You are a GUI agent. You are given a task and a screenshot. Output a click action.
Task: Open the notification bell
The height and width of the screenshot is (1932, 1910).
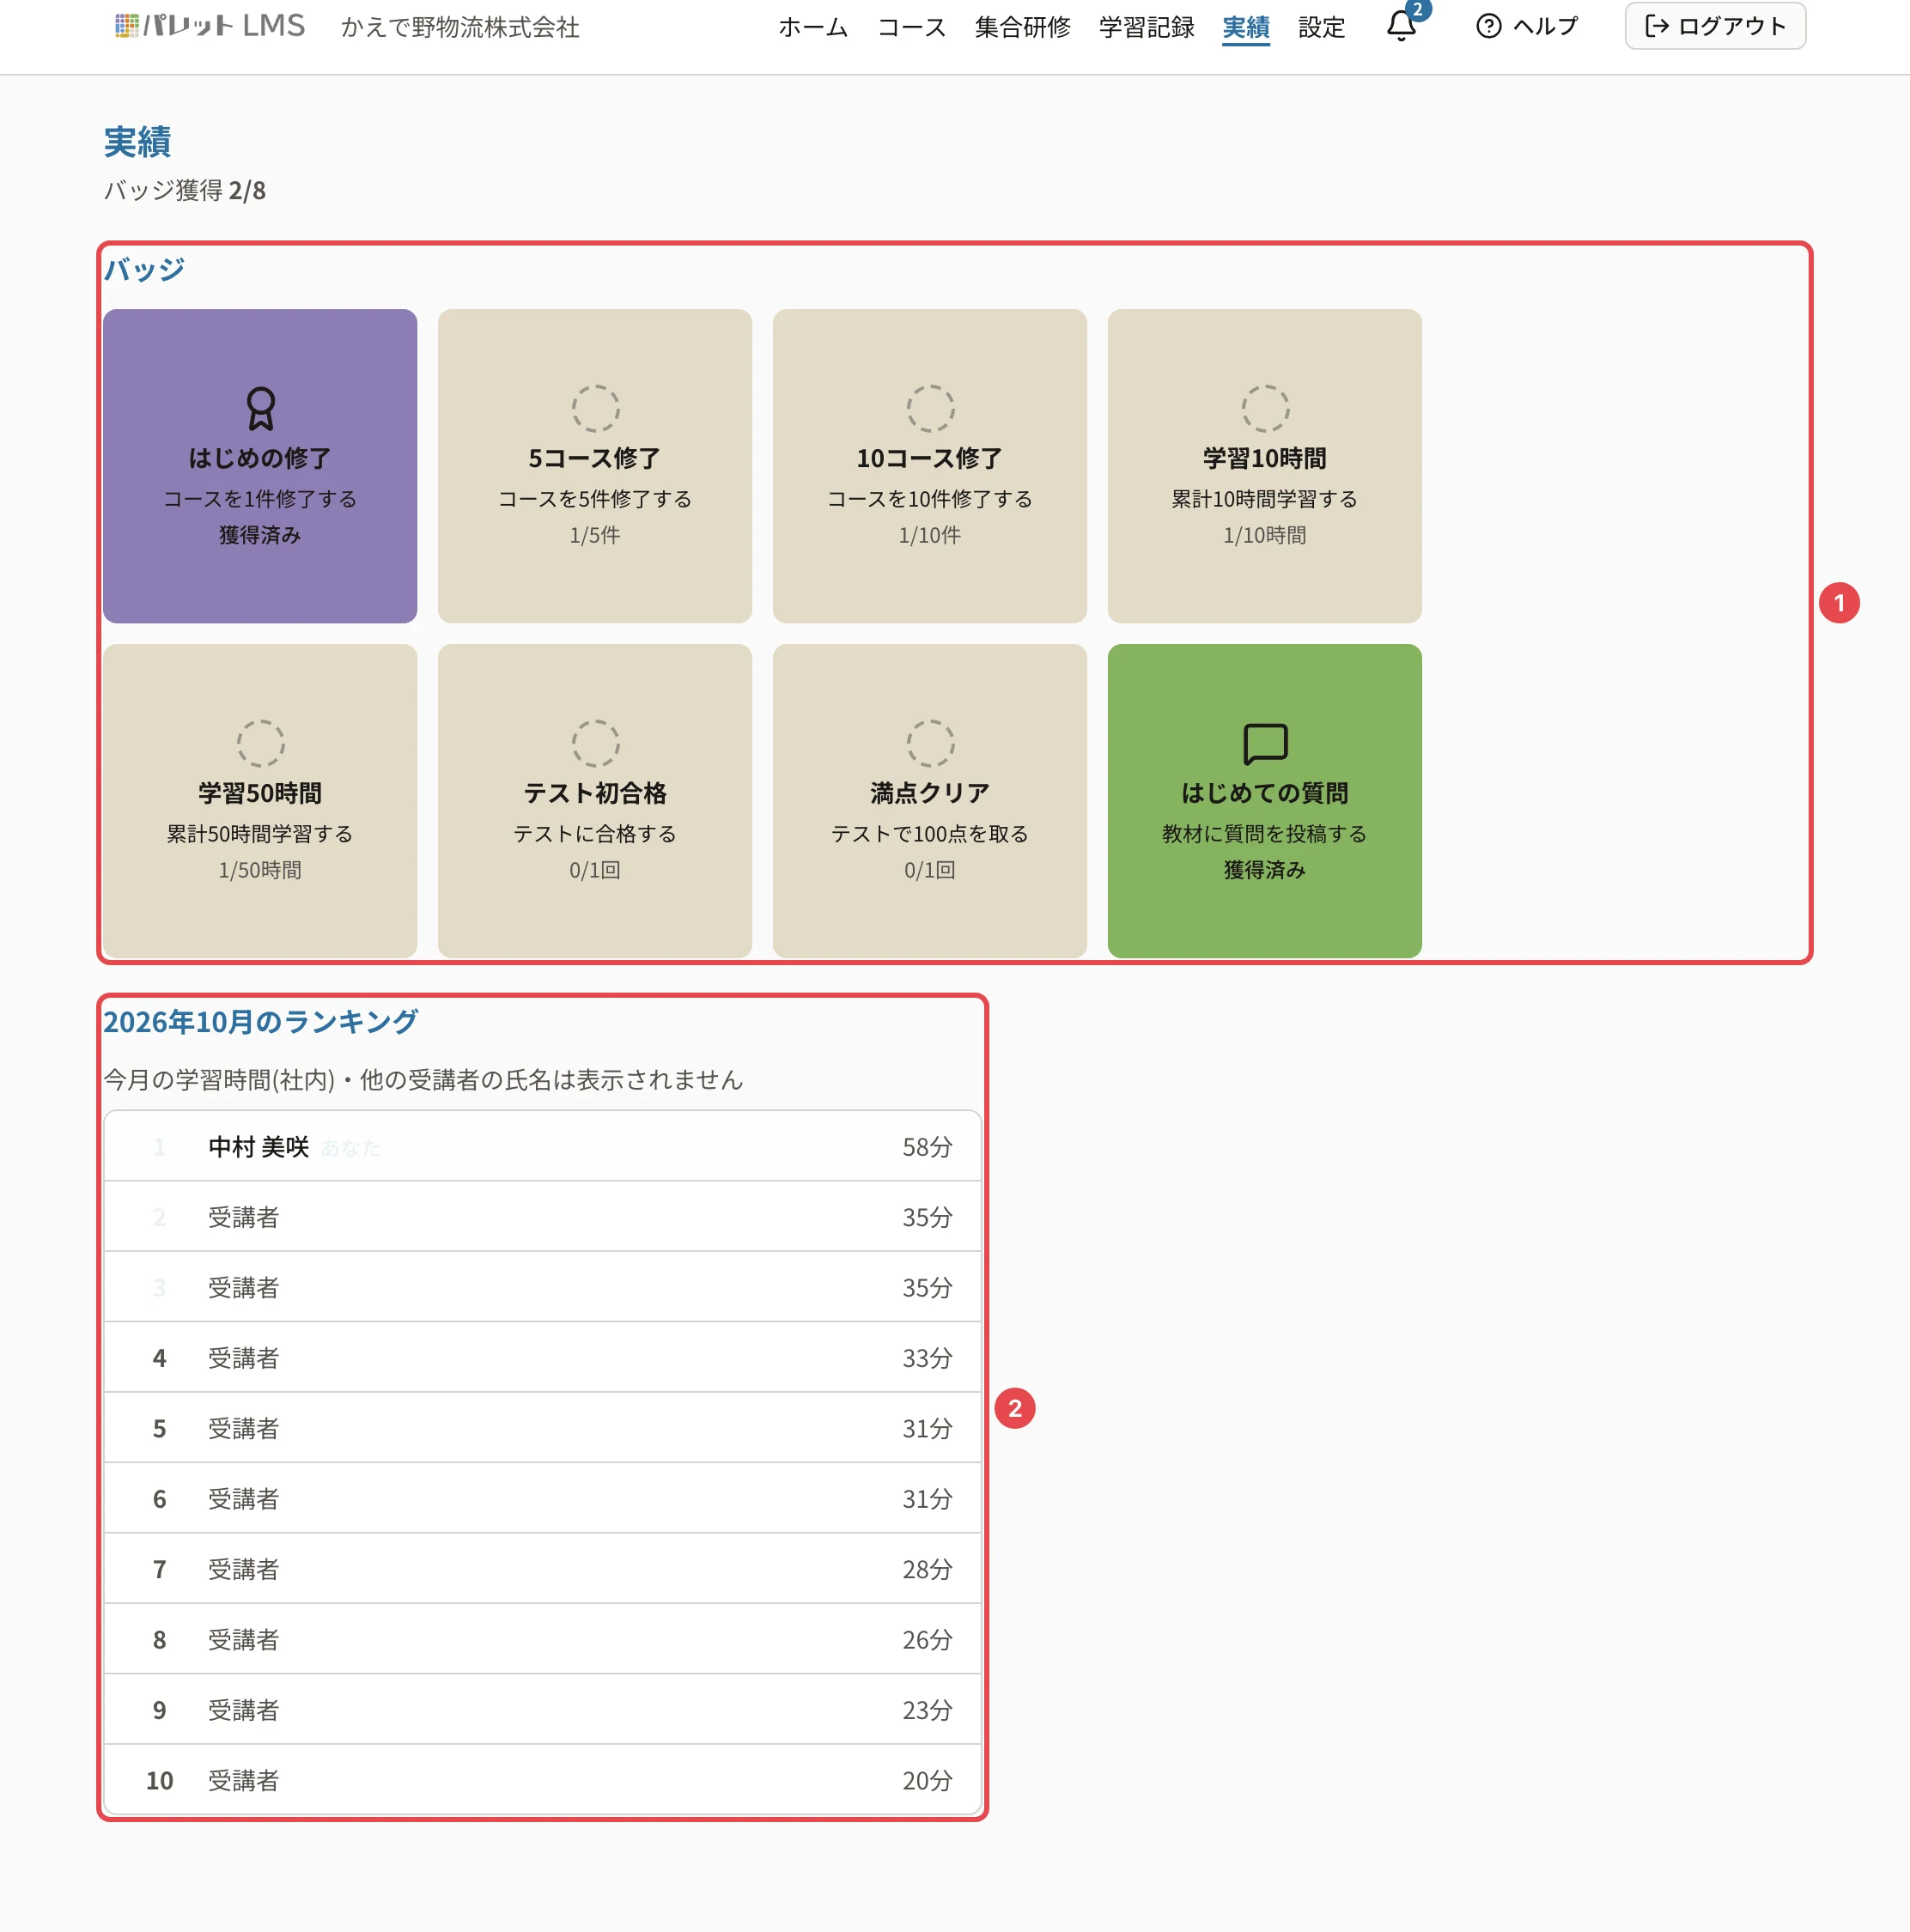pos(1401,26)
